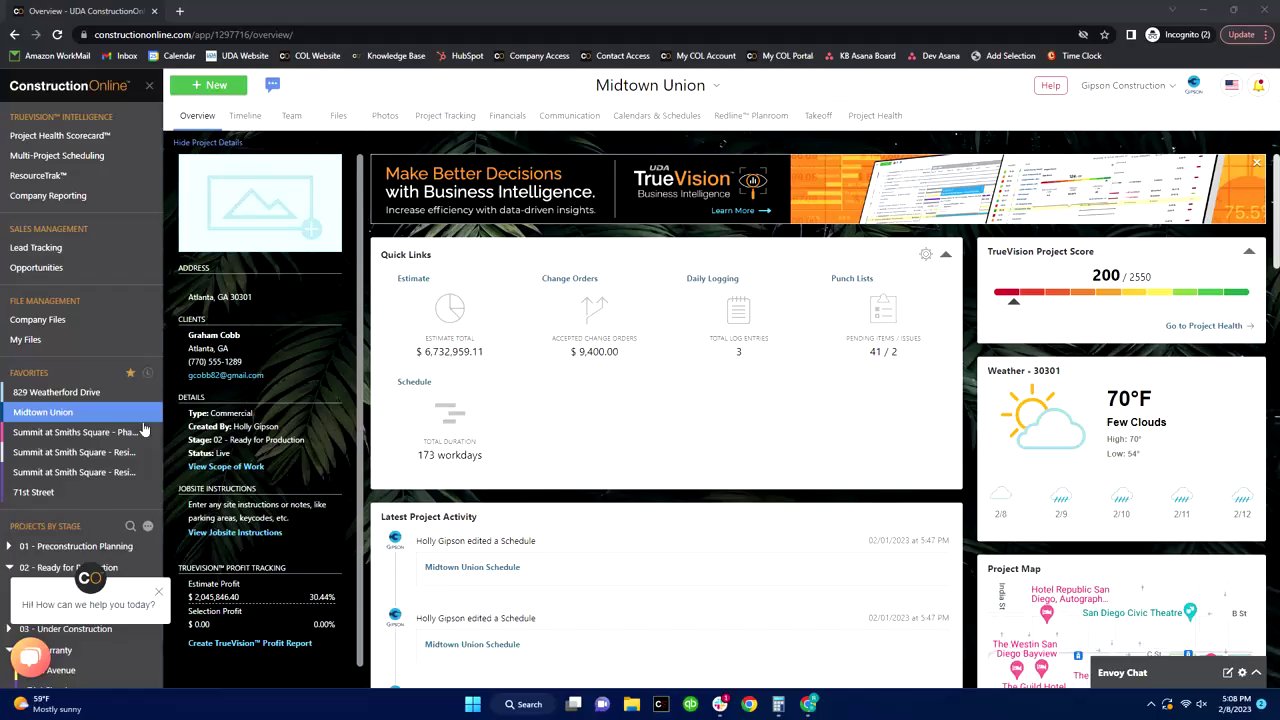Open the Daily Logging calendar quick link
Image resolution: width=1280 pixels, height=720 pixels.
(738, 309)
